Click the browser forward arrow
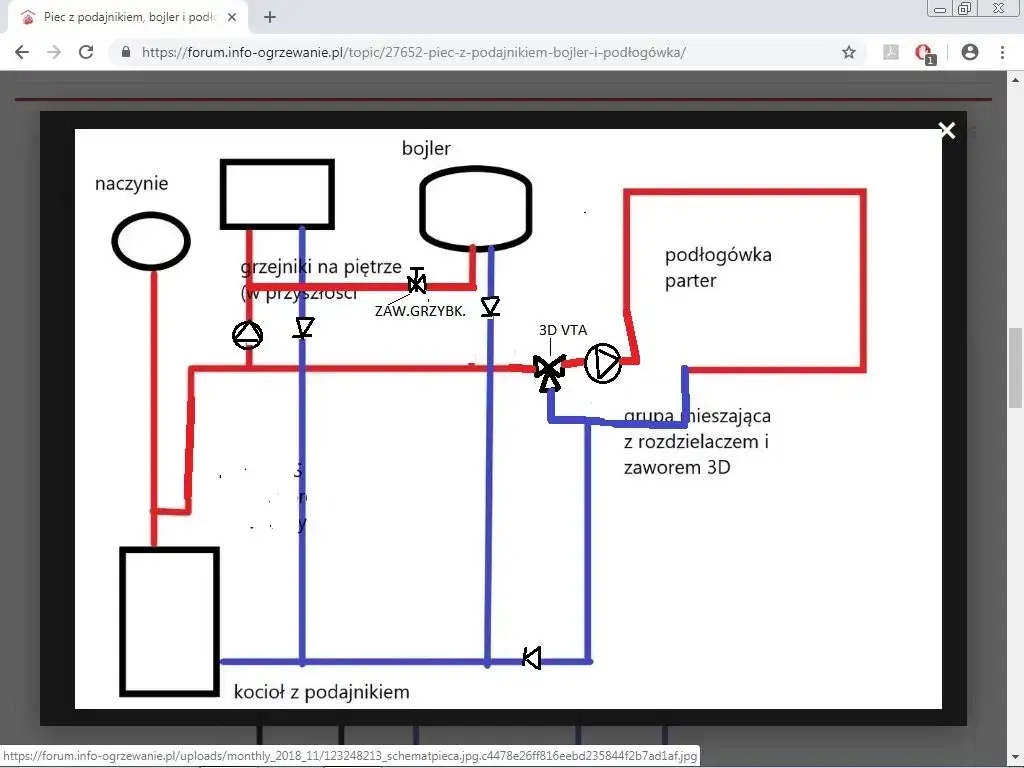This screenshot has width=1024, height=768. click(x=54, y=52)
